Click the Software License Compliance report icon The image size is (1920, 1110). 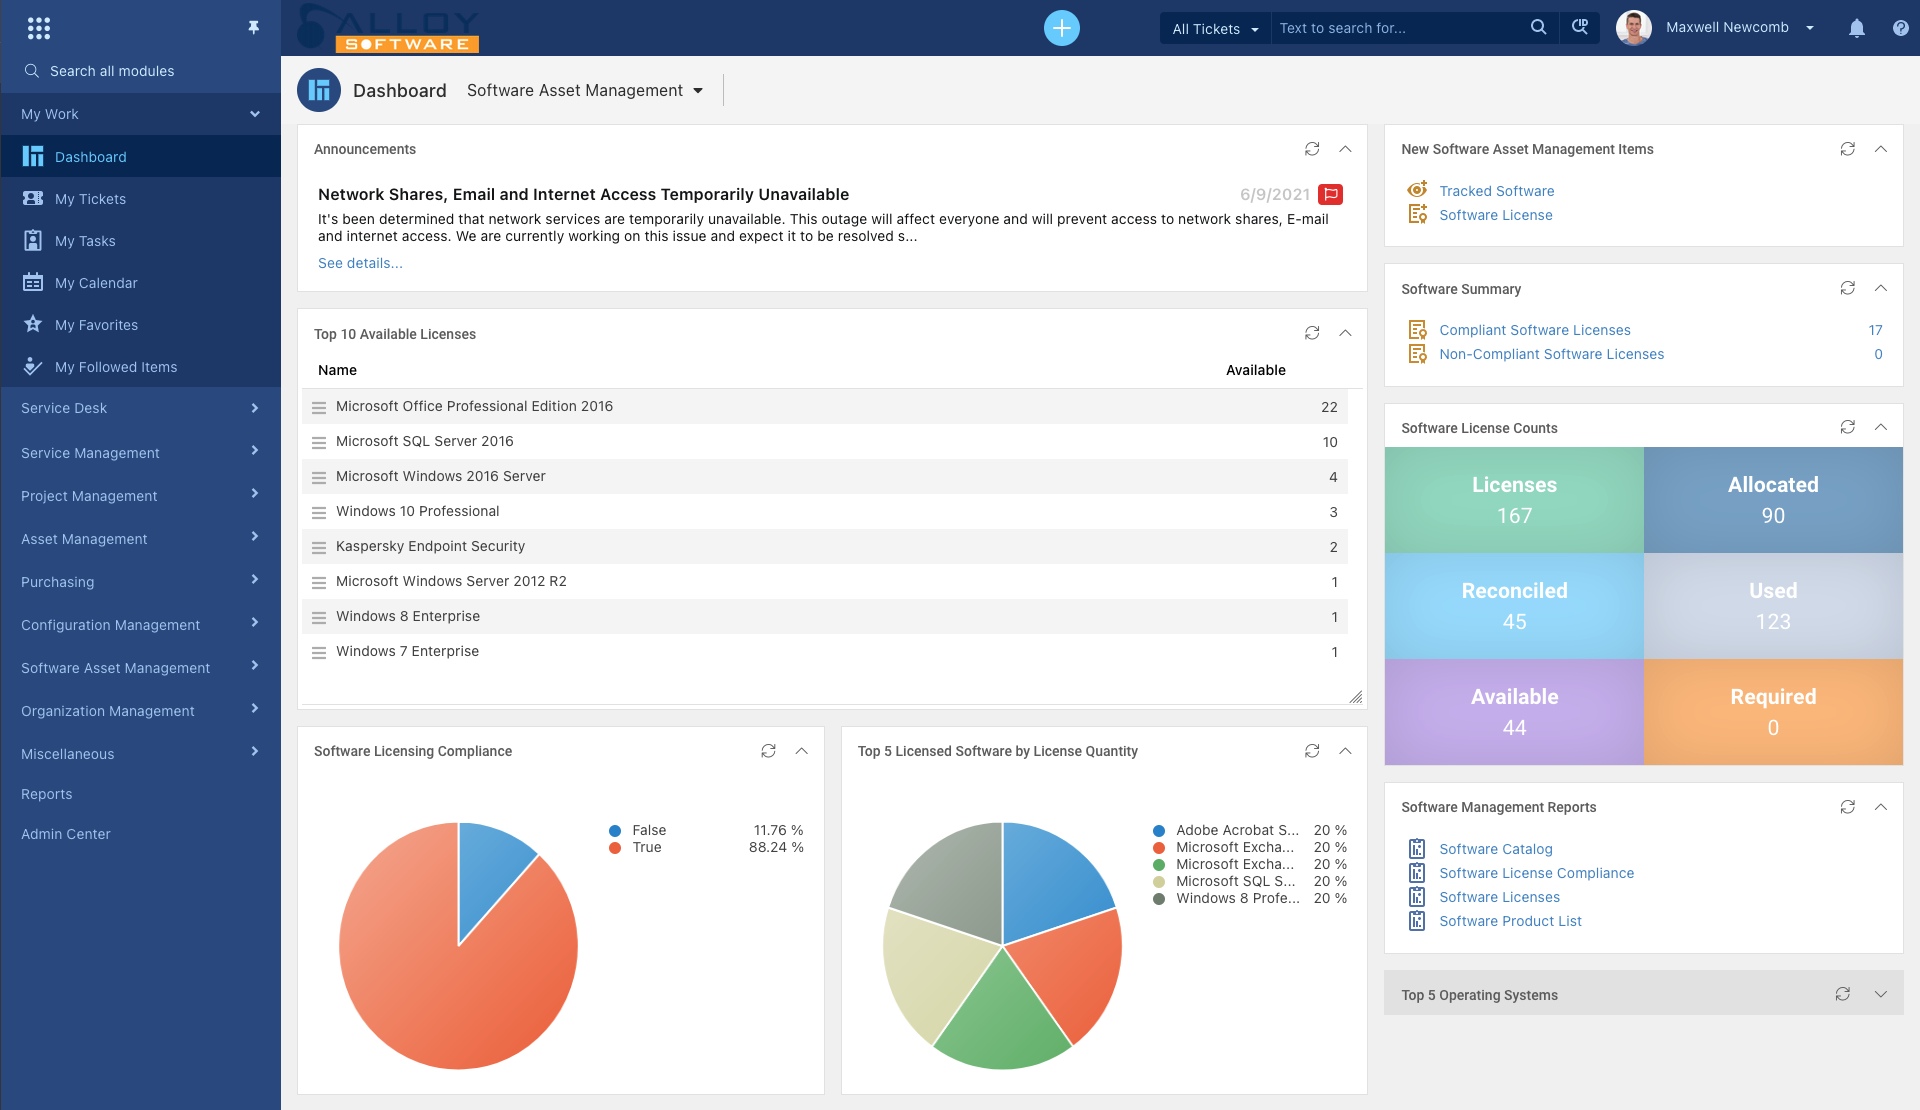[1417, 872]
